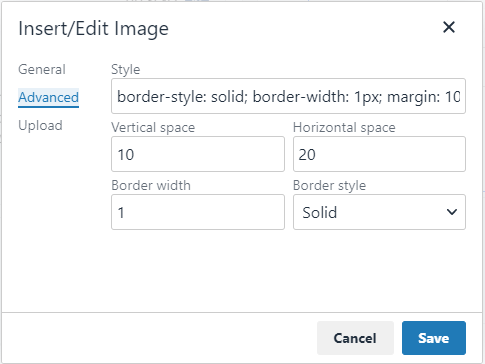
Task: Cancel the image edit dialog
Action: 355,338
